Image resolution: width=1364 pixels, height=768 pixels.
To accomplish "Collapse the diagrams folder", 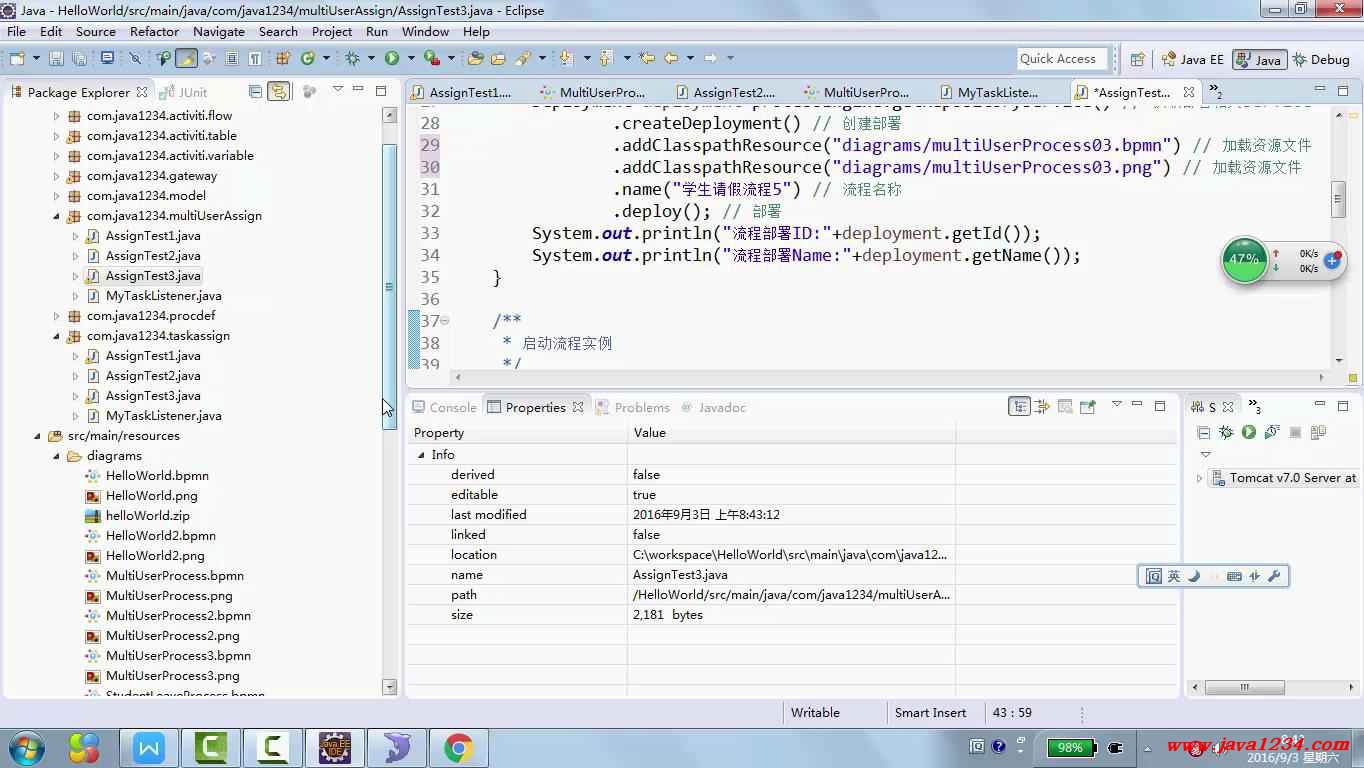I will pyautogui.click(x=56, y=456).
